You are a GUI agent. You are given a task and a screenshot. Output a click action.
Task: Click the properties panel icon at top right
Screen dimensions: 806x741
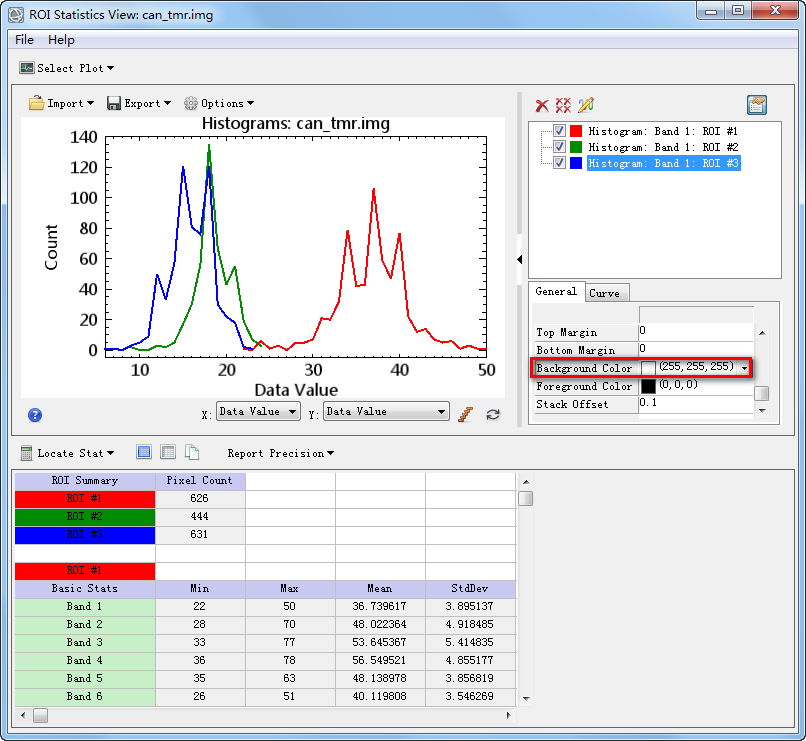point(757,105)
